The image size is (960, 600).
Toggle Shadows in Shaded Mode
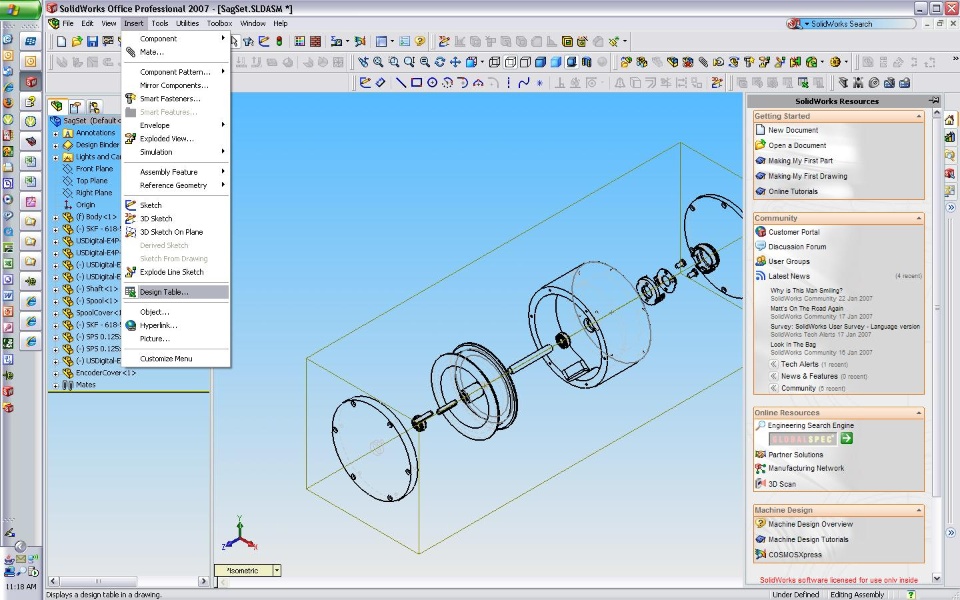pyautogui.click(x=571, y=62)
